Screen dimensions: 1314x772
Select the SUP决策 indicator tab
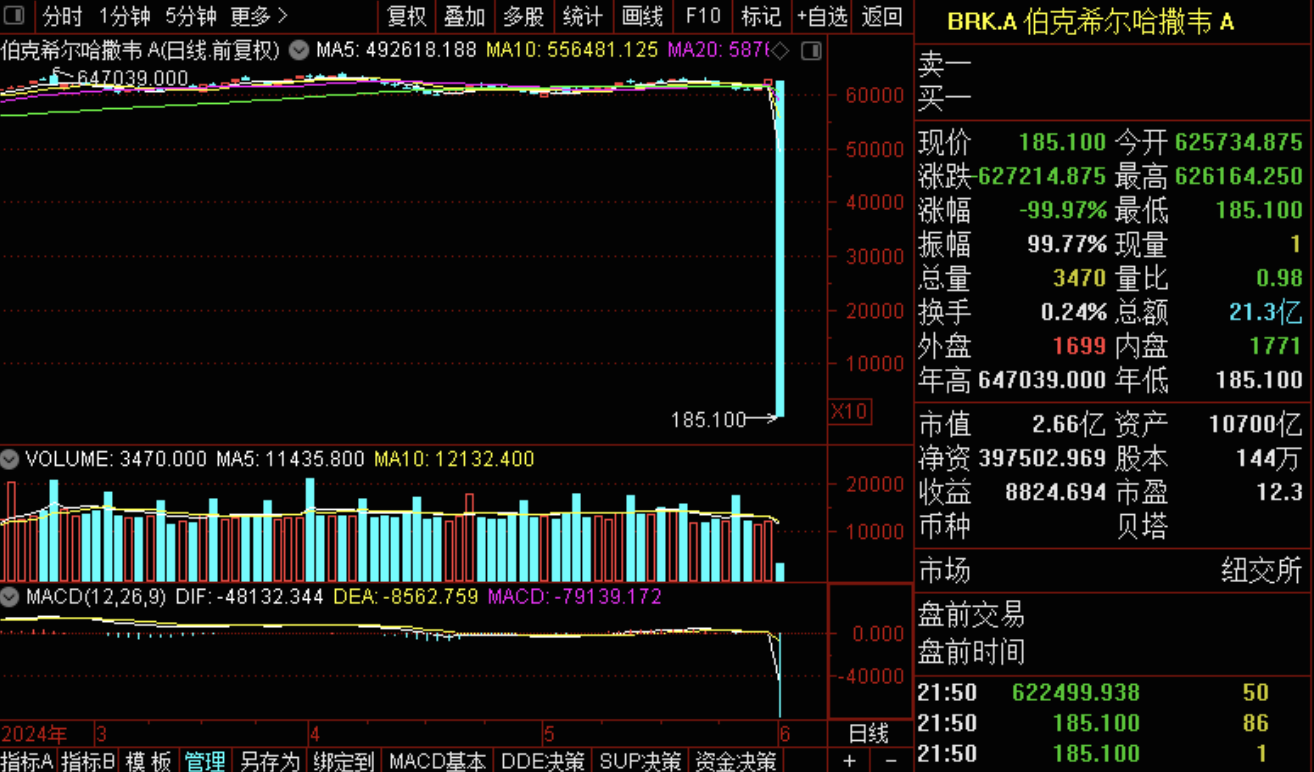tap(641, 761)
